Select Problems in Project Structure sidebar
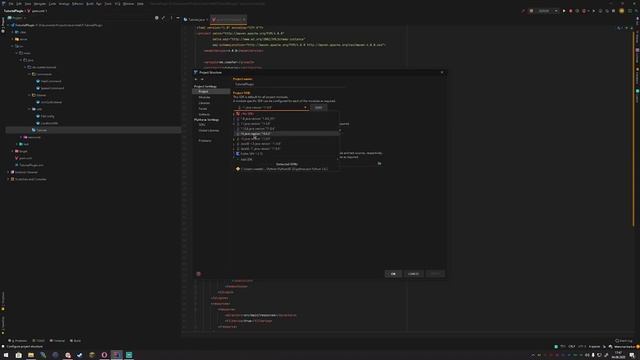 [x=205, y=140]
